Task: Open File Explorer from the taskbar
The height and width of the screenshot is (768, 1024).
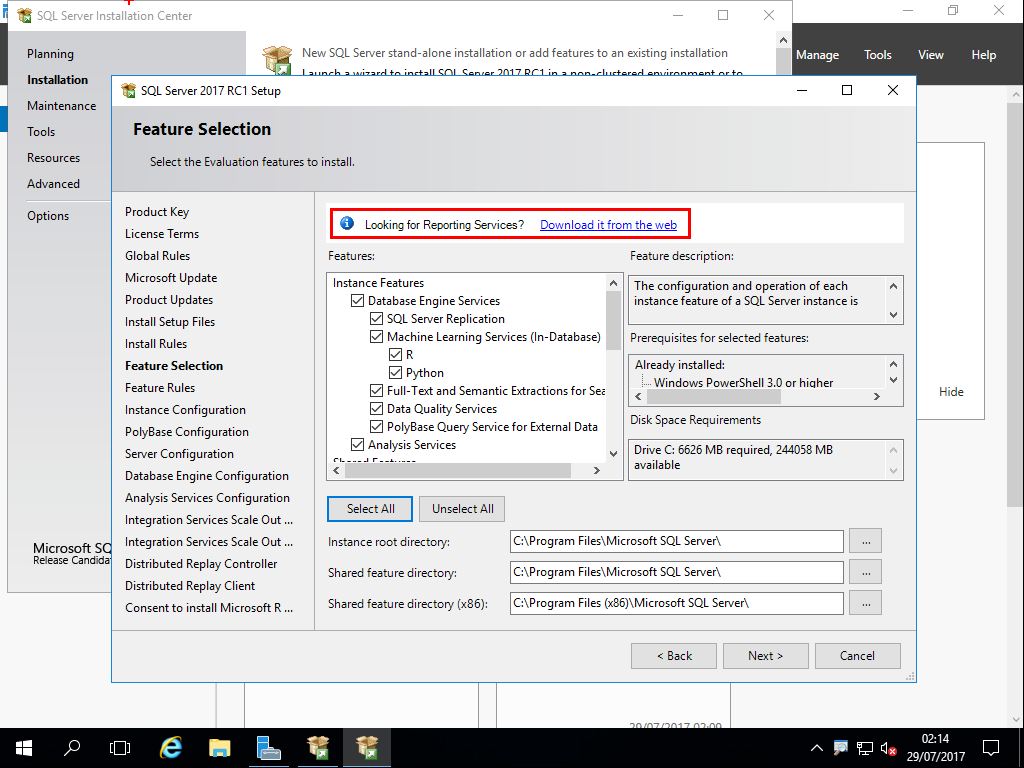Action: pos(220,747)
